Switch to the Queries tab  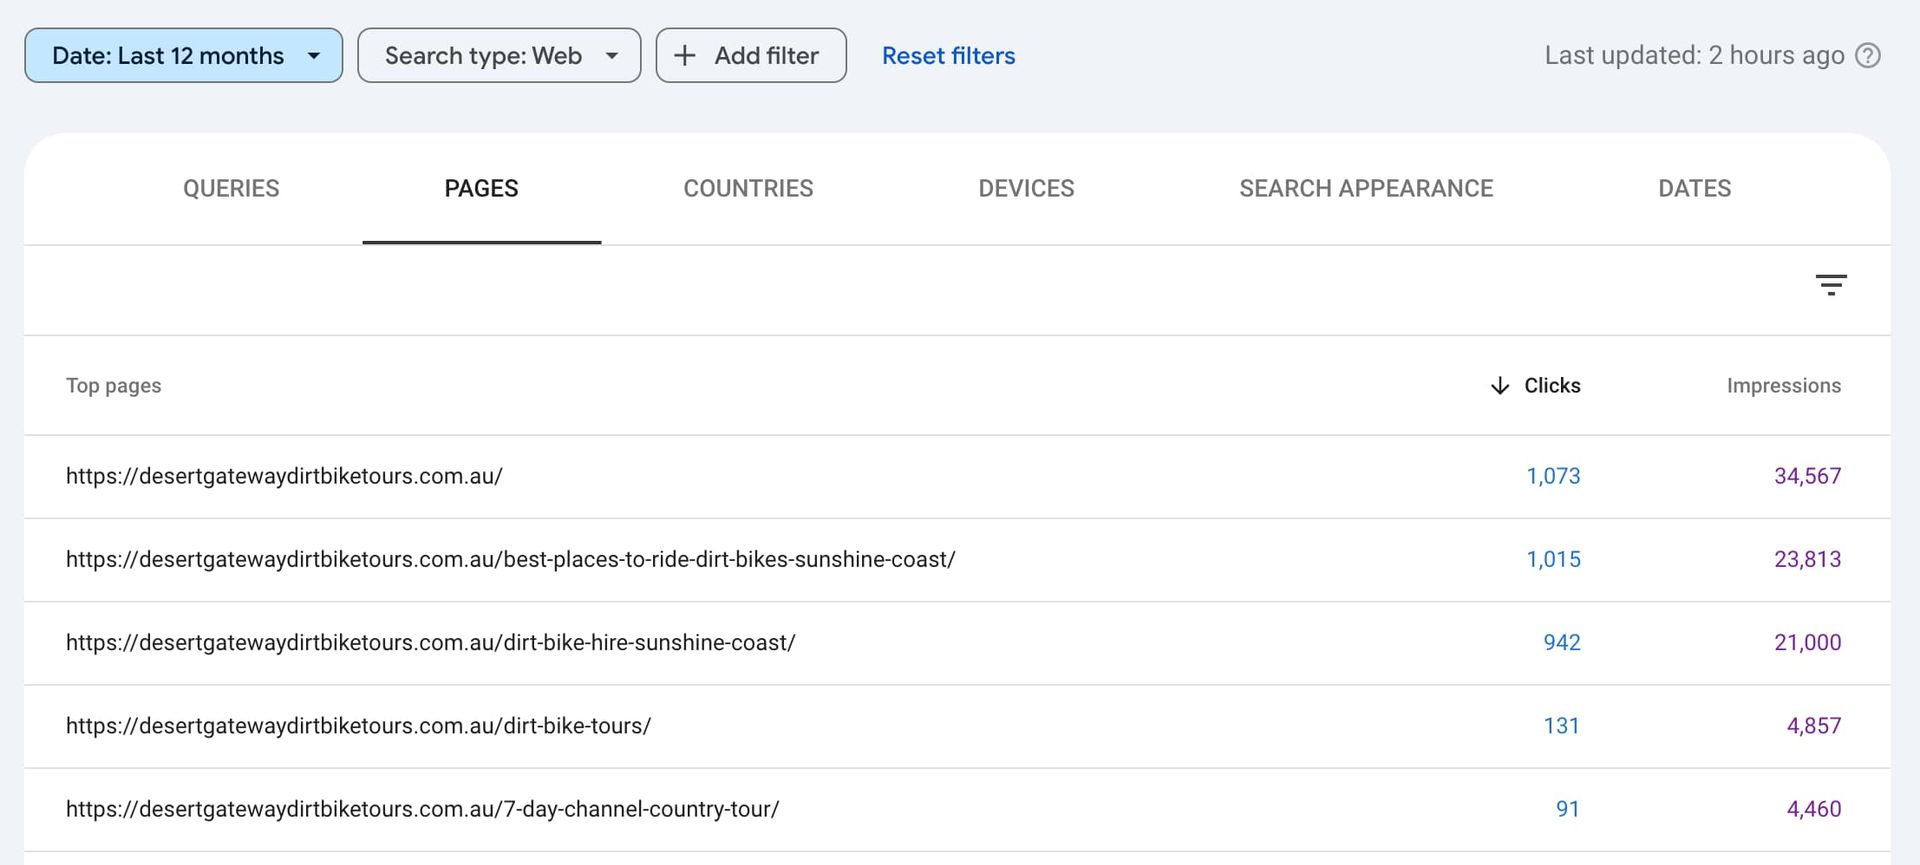click(231, 189)
